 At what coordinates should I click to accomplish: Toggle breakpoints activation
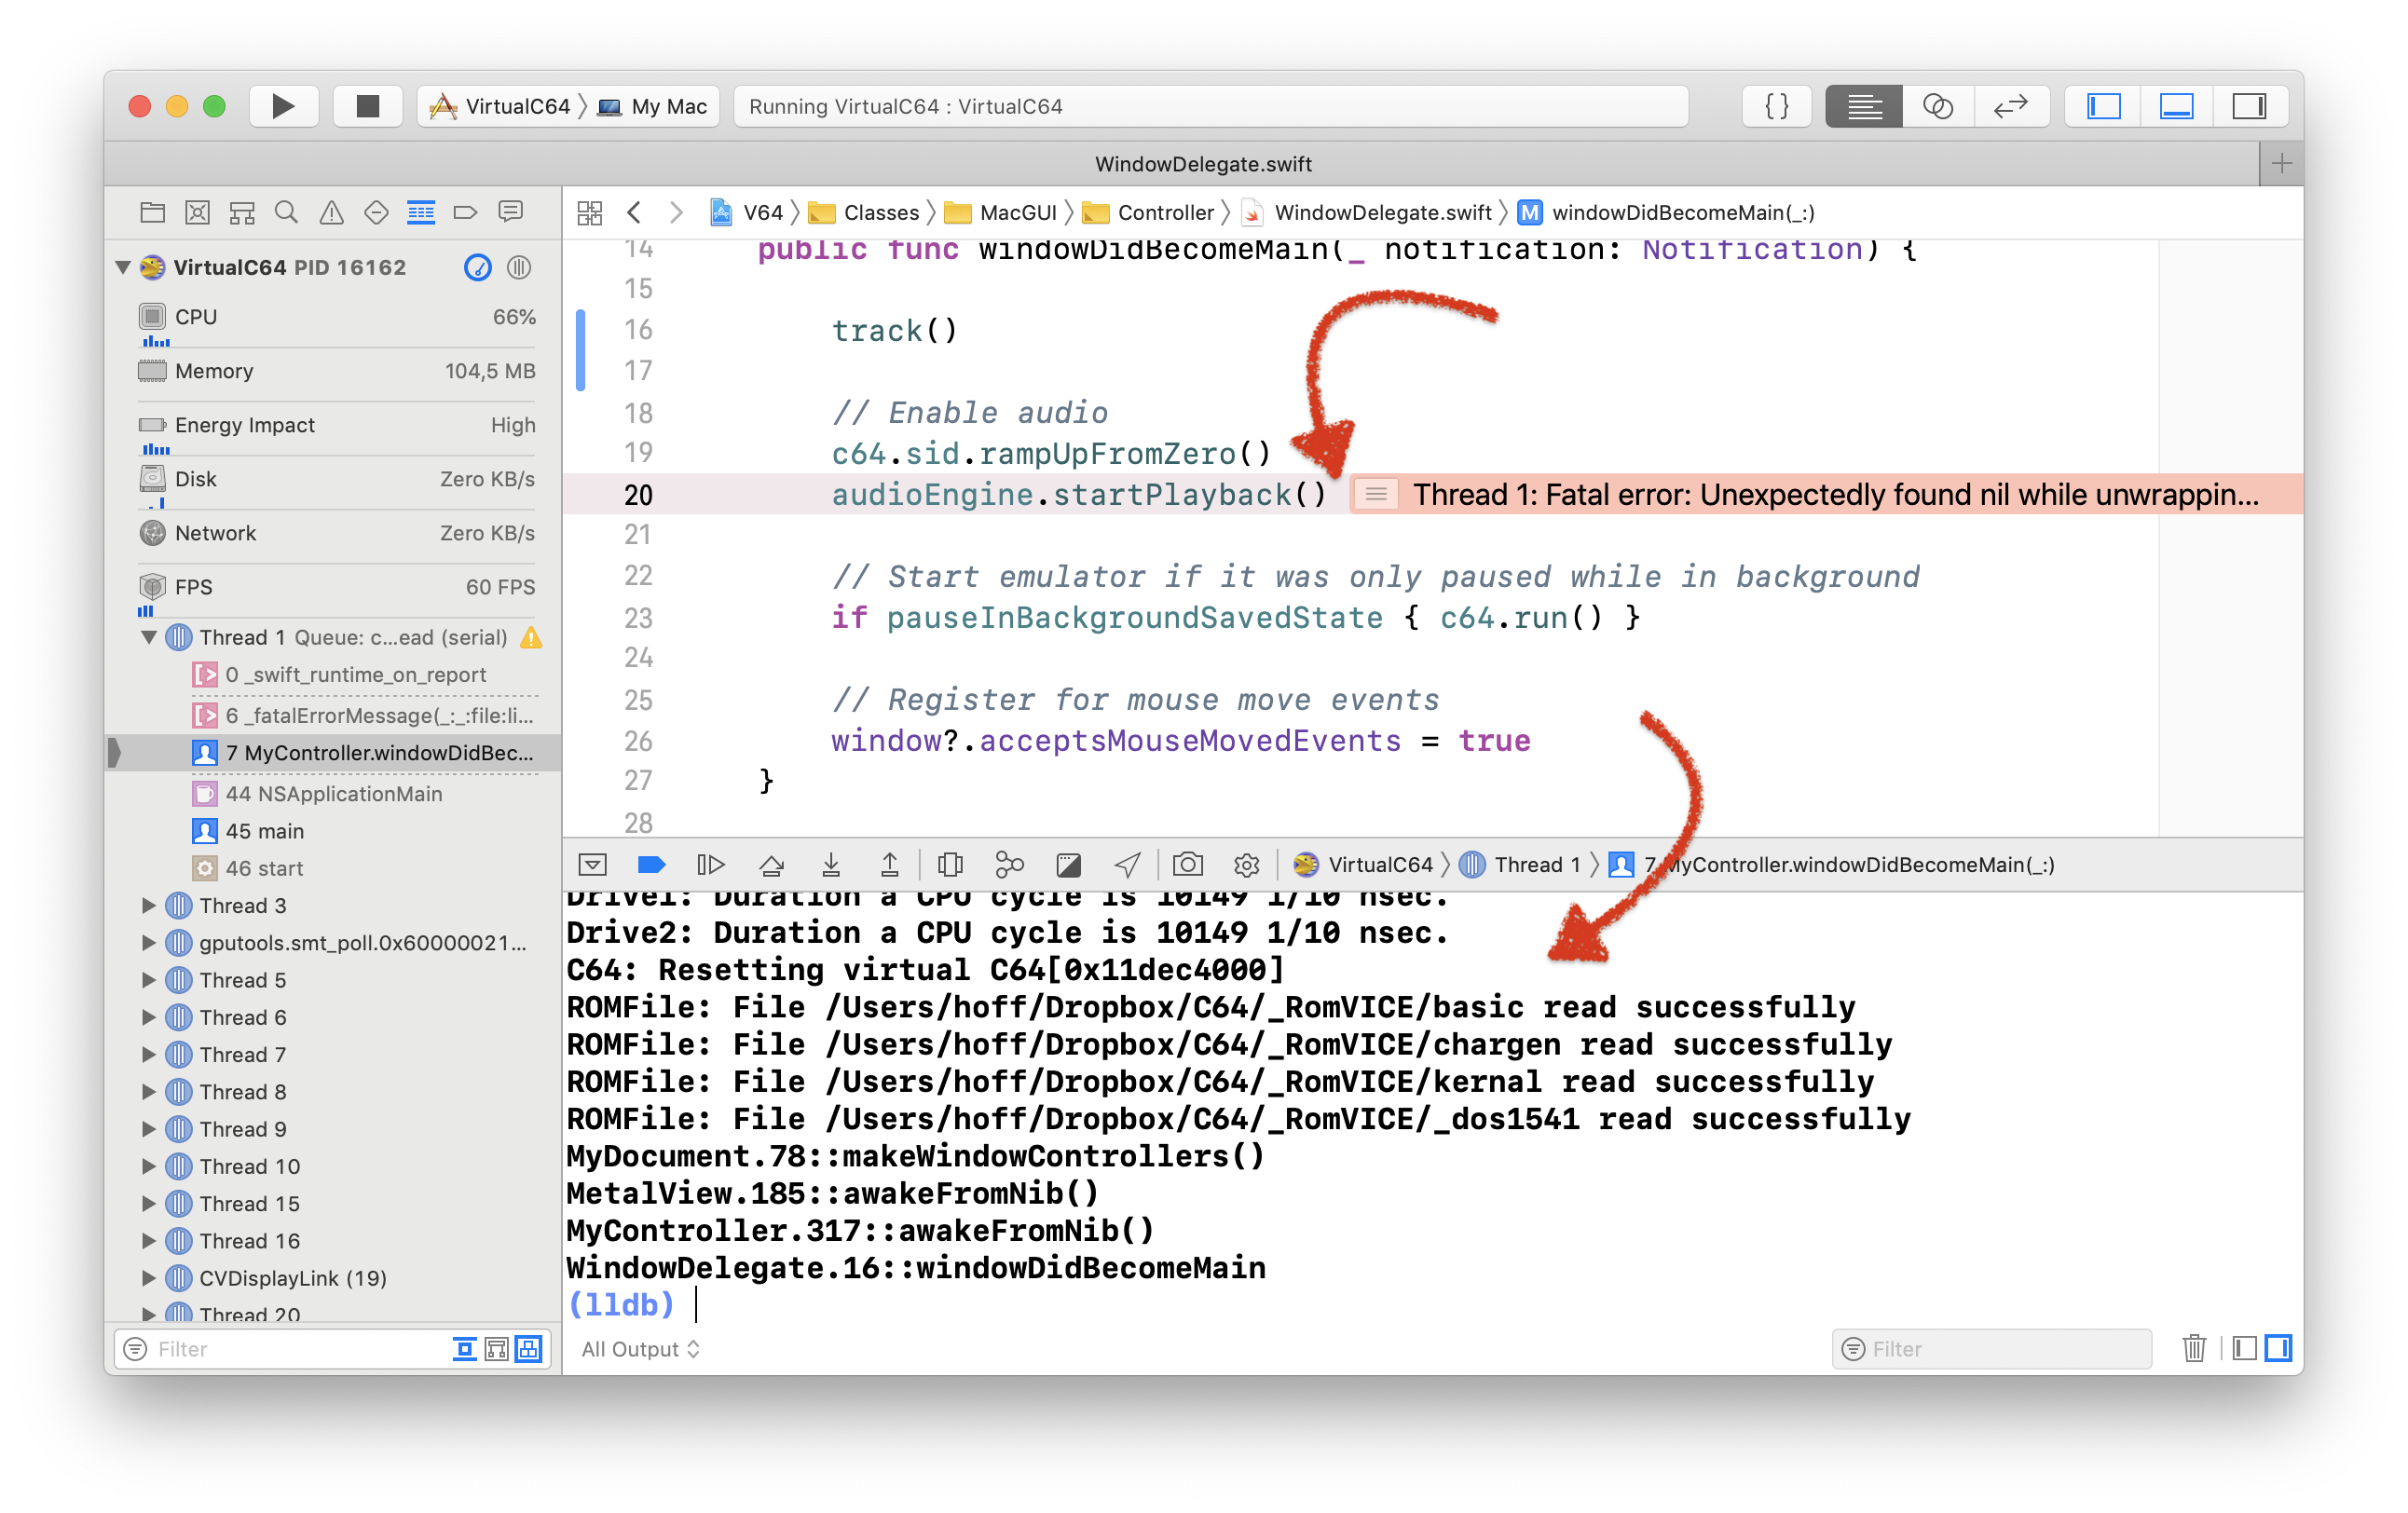[651, 865]
